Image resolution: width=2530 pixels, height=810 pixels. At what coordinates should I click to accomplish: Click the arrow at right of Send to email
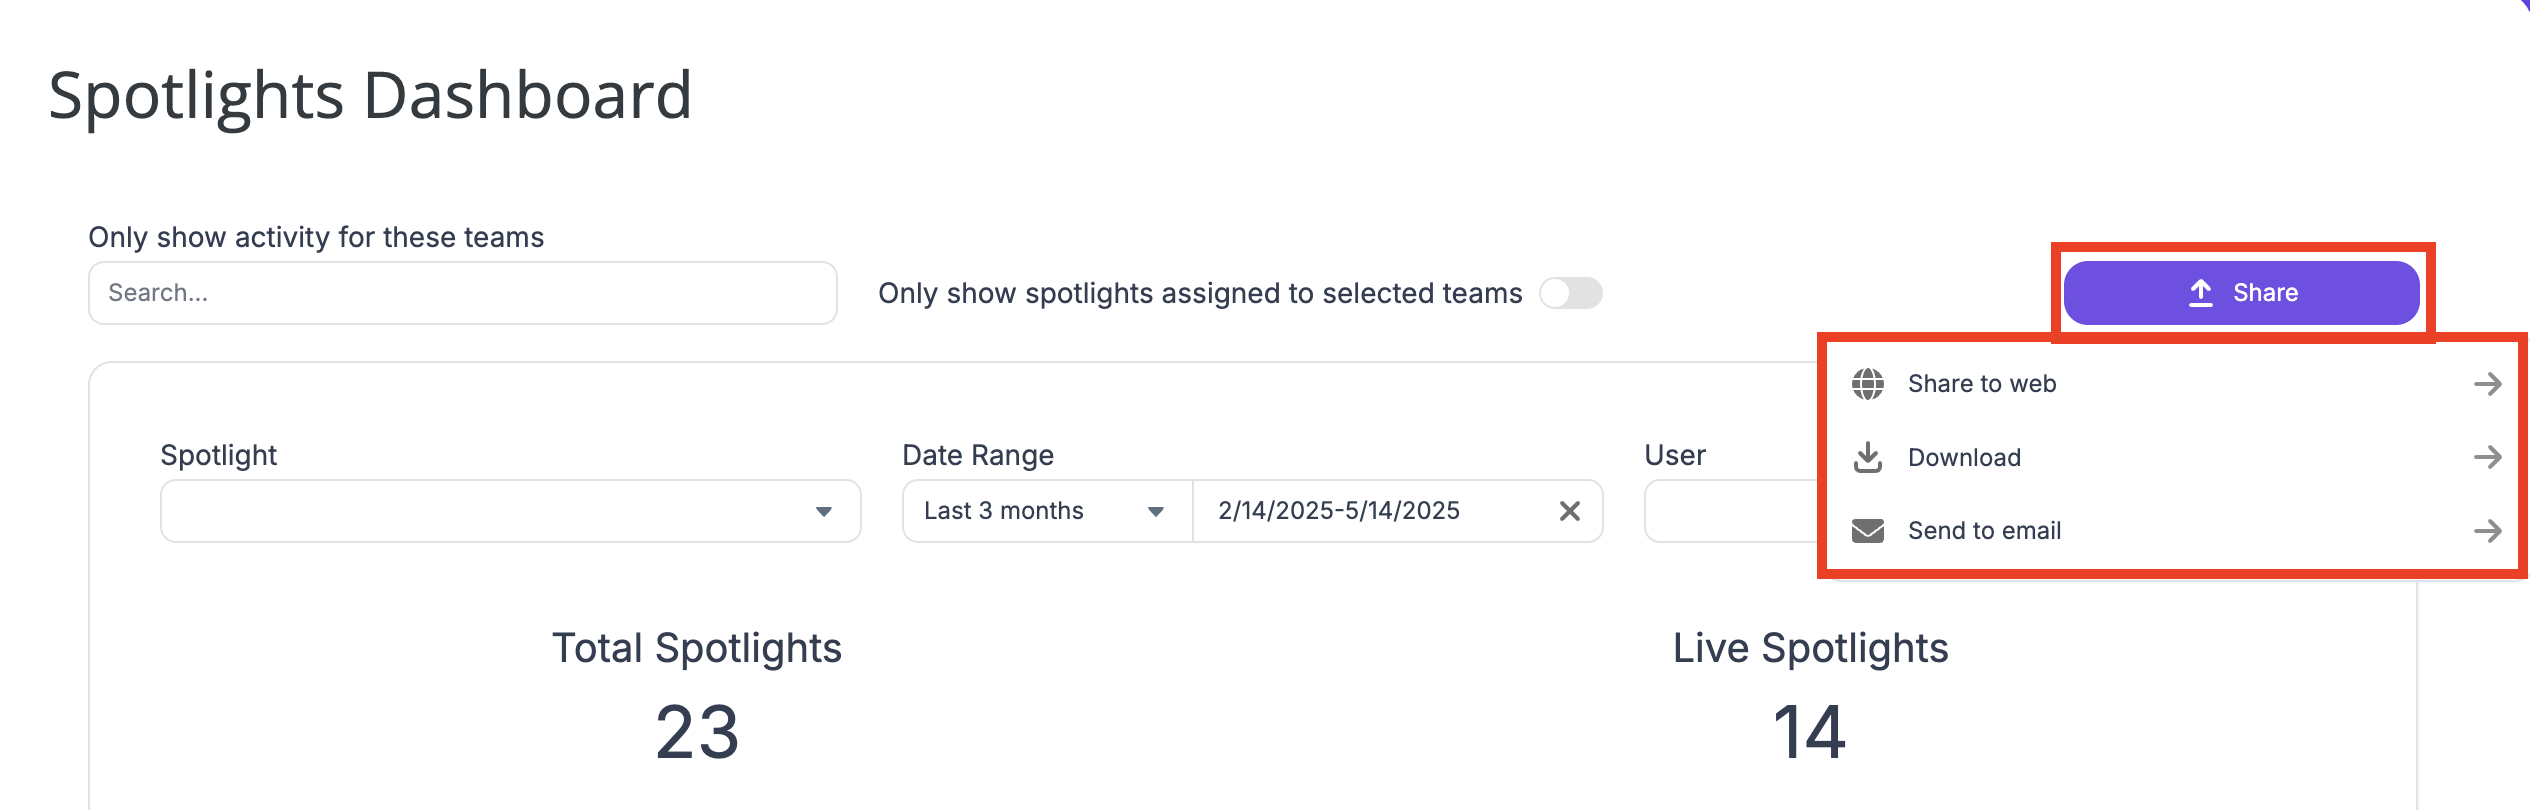click(2487, 531)
